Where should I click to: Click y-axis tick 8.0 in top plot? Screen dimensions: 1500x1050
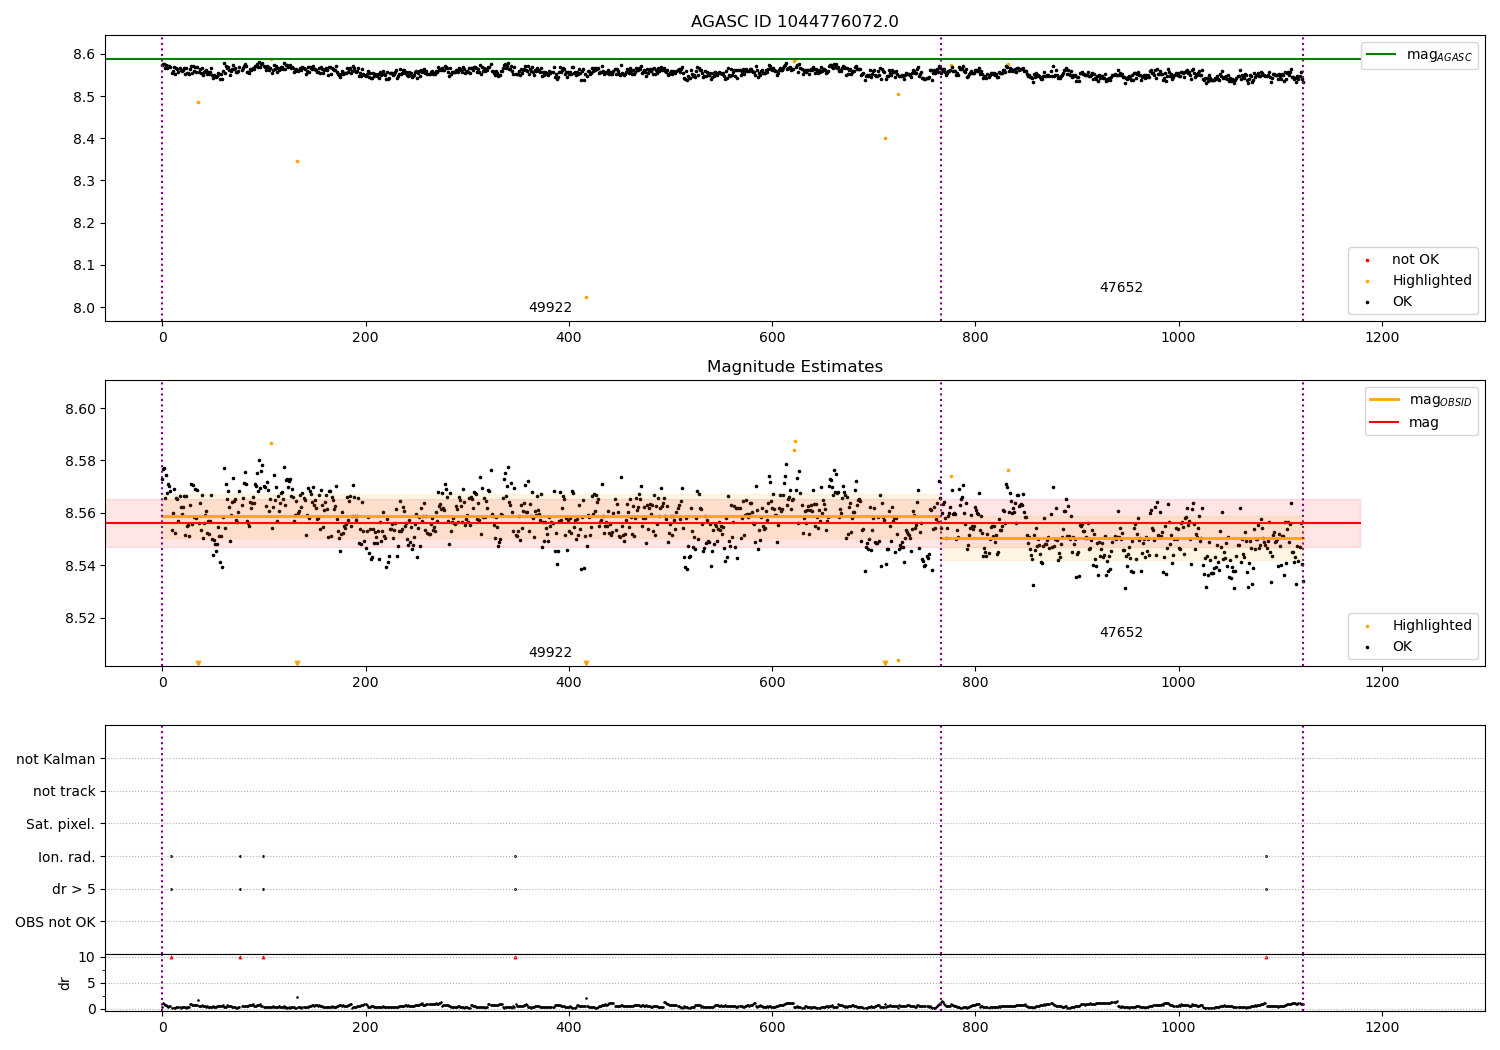(x=84, y=308)
